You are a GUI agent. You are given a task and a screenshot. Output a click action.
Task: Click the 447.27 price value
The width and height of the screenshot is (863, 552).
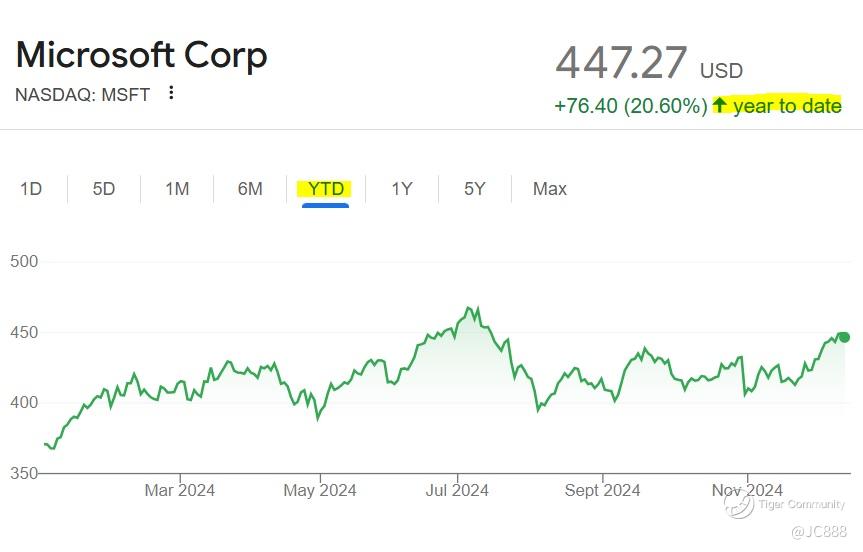[x=621, y=63]
